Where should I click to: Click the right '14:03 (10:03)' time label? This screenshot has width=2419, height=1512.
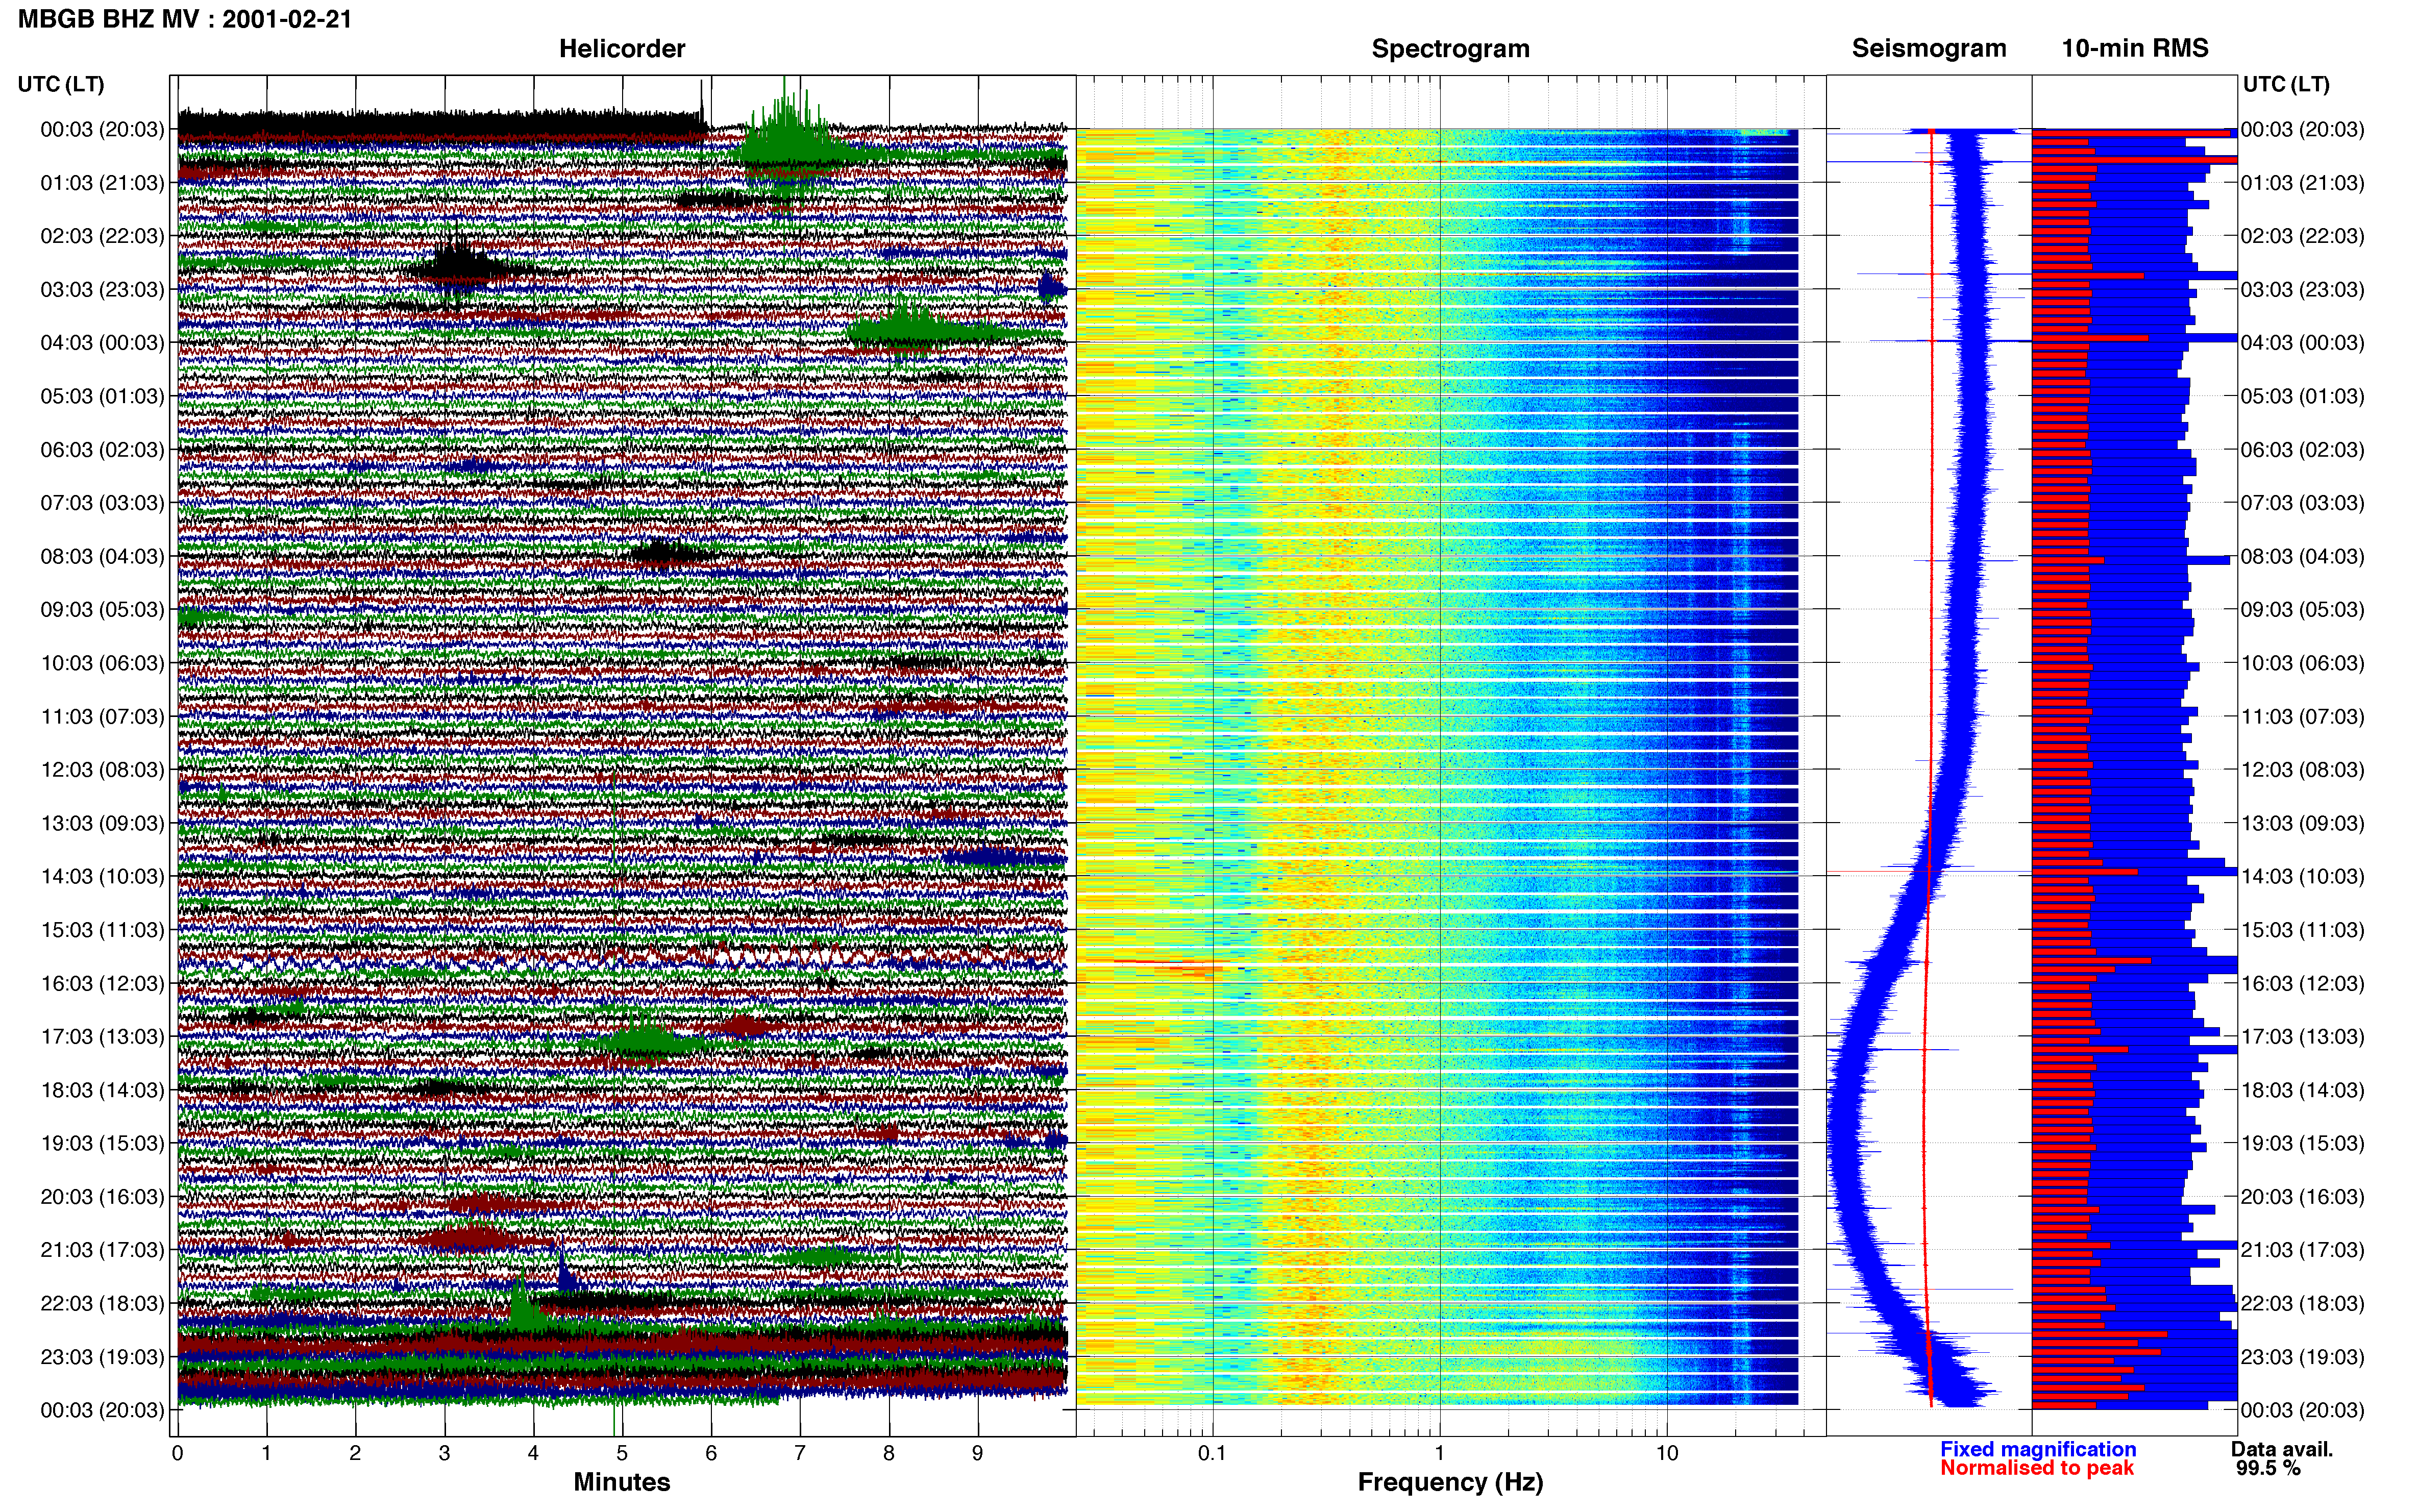tap(2303, 877)
